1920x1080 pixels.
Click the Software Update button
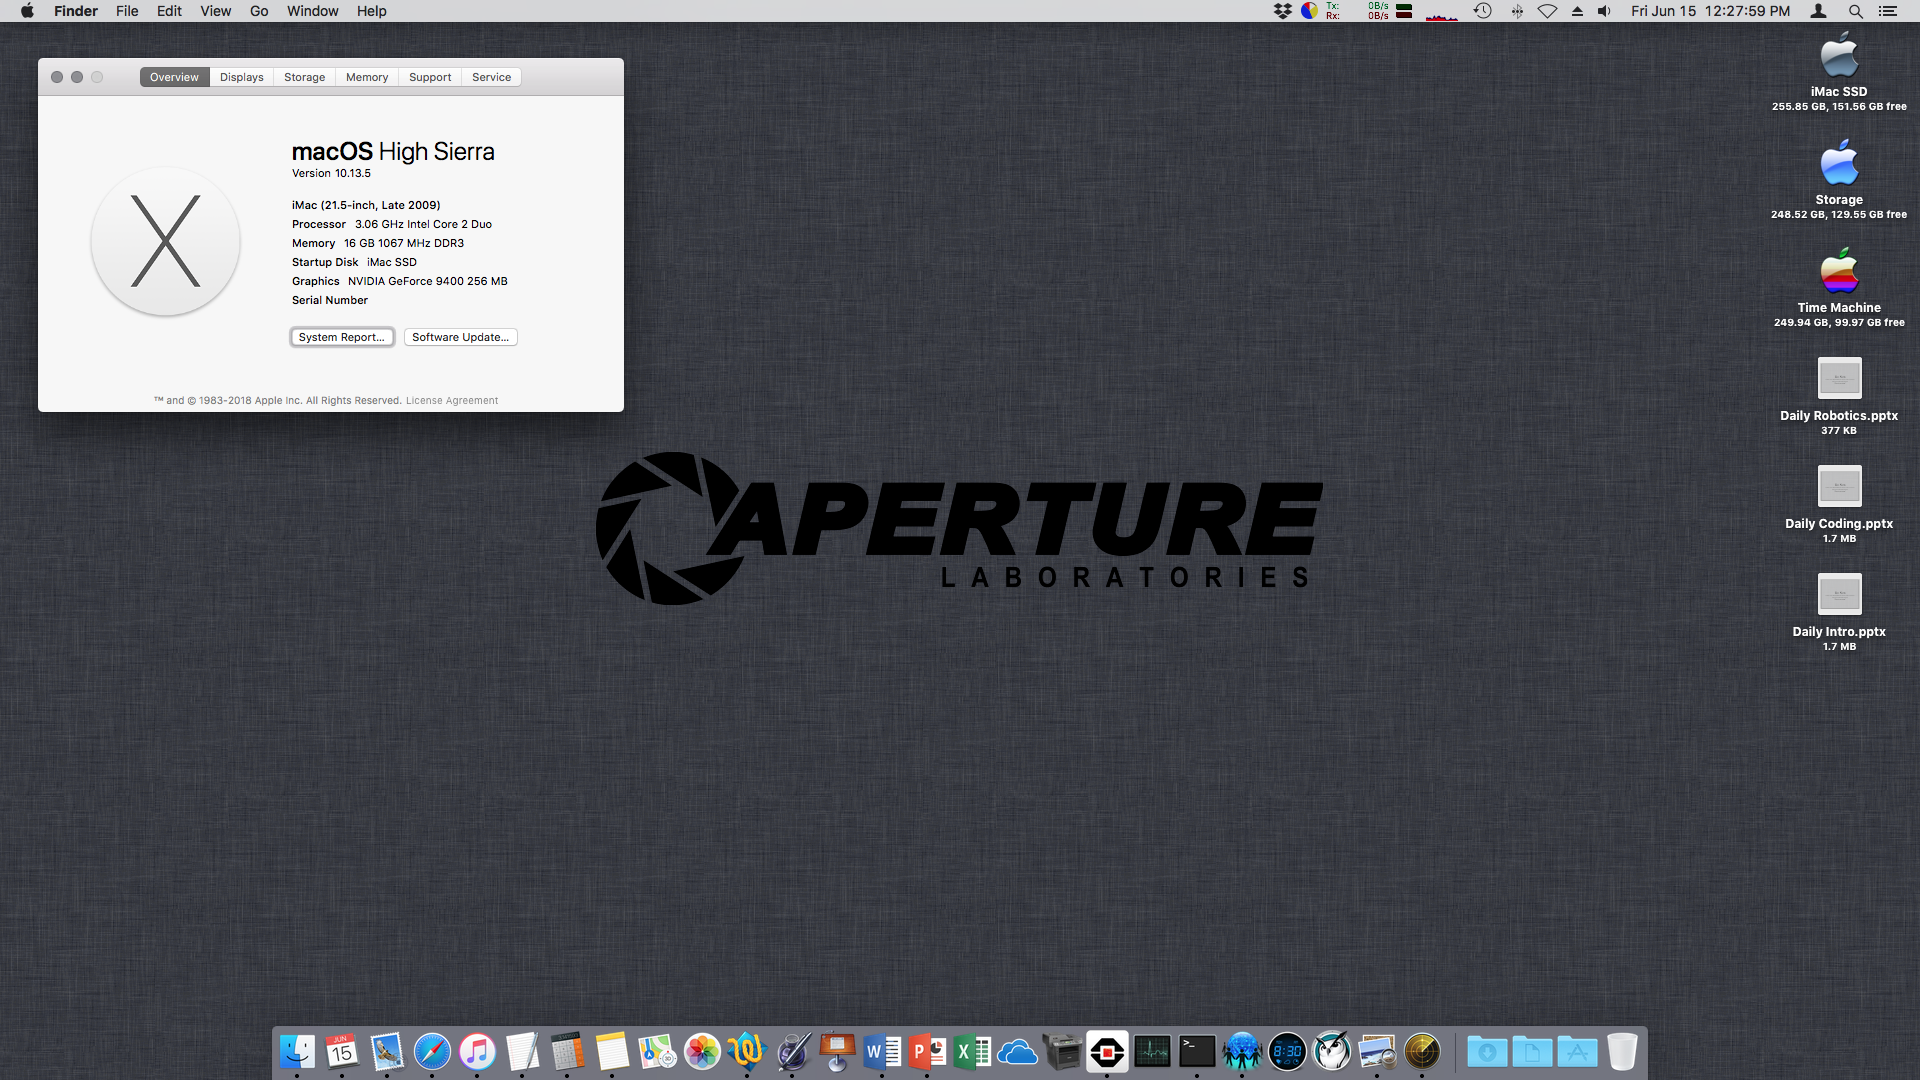click(460, 337)
